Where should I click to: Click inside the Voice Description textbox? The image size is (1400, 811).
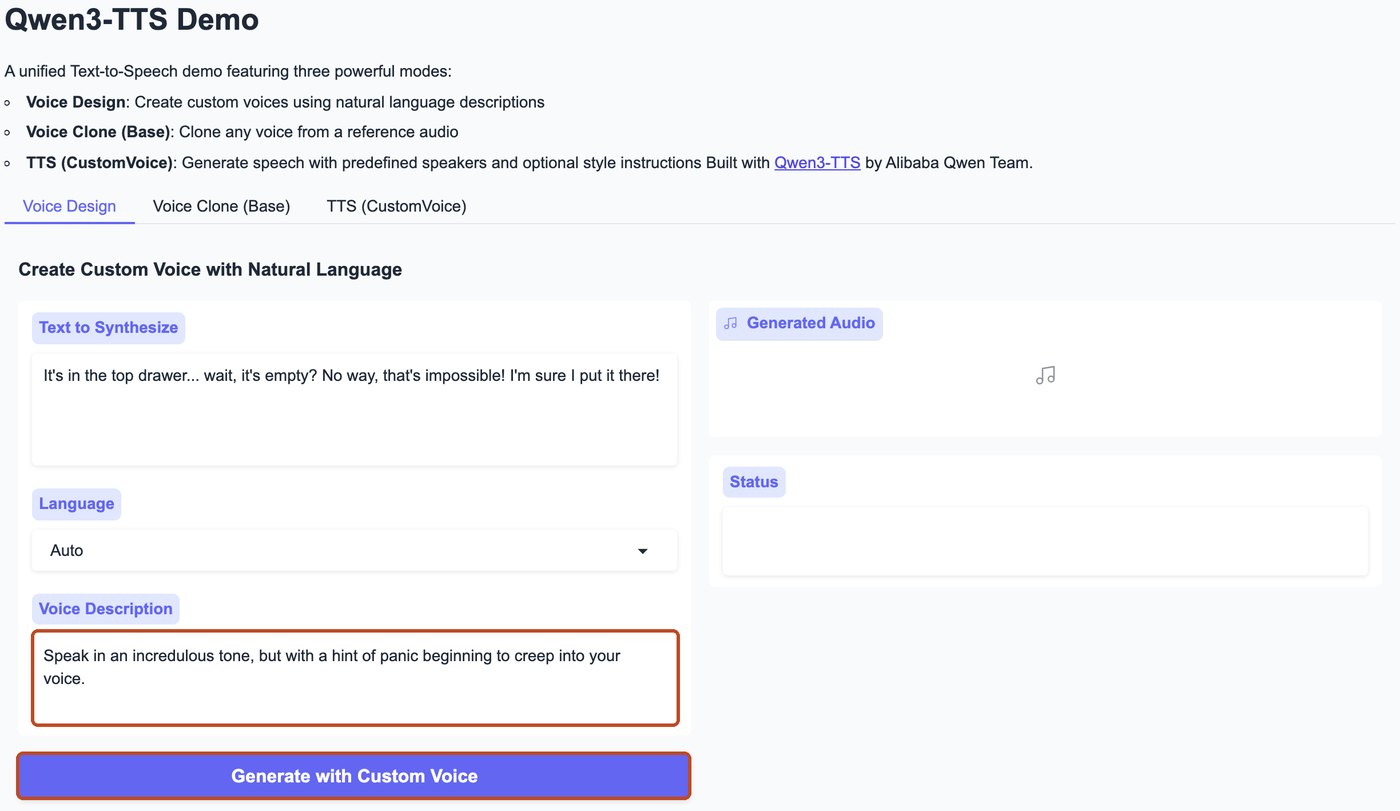coord(355,678)
